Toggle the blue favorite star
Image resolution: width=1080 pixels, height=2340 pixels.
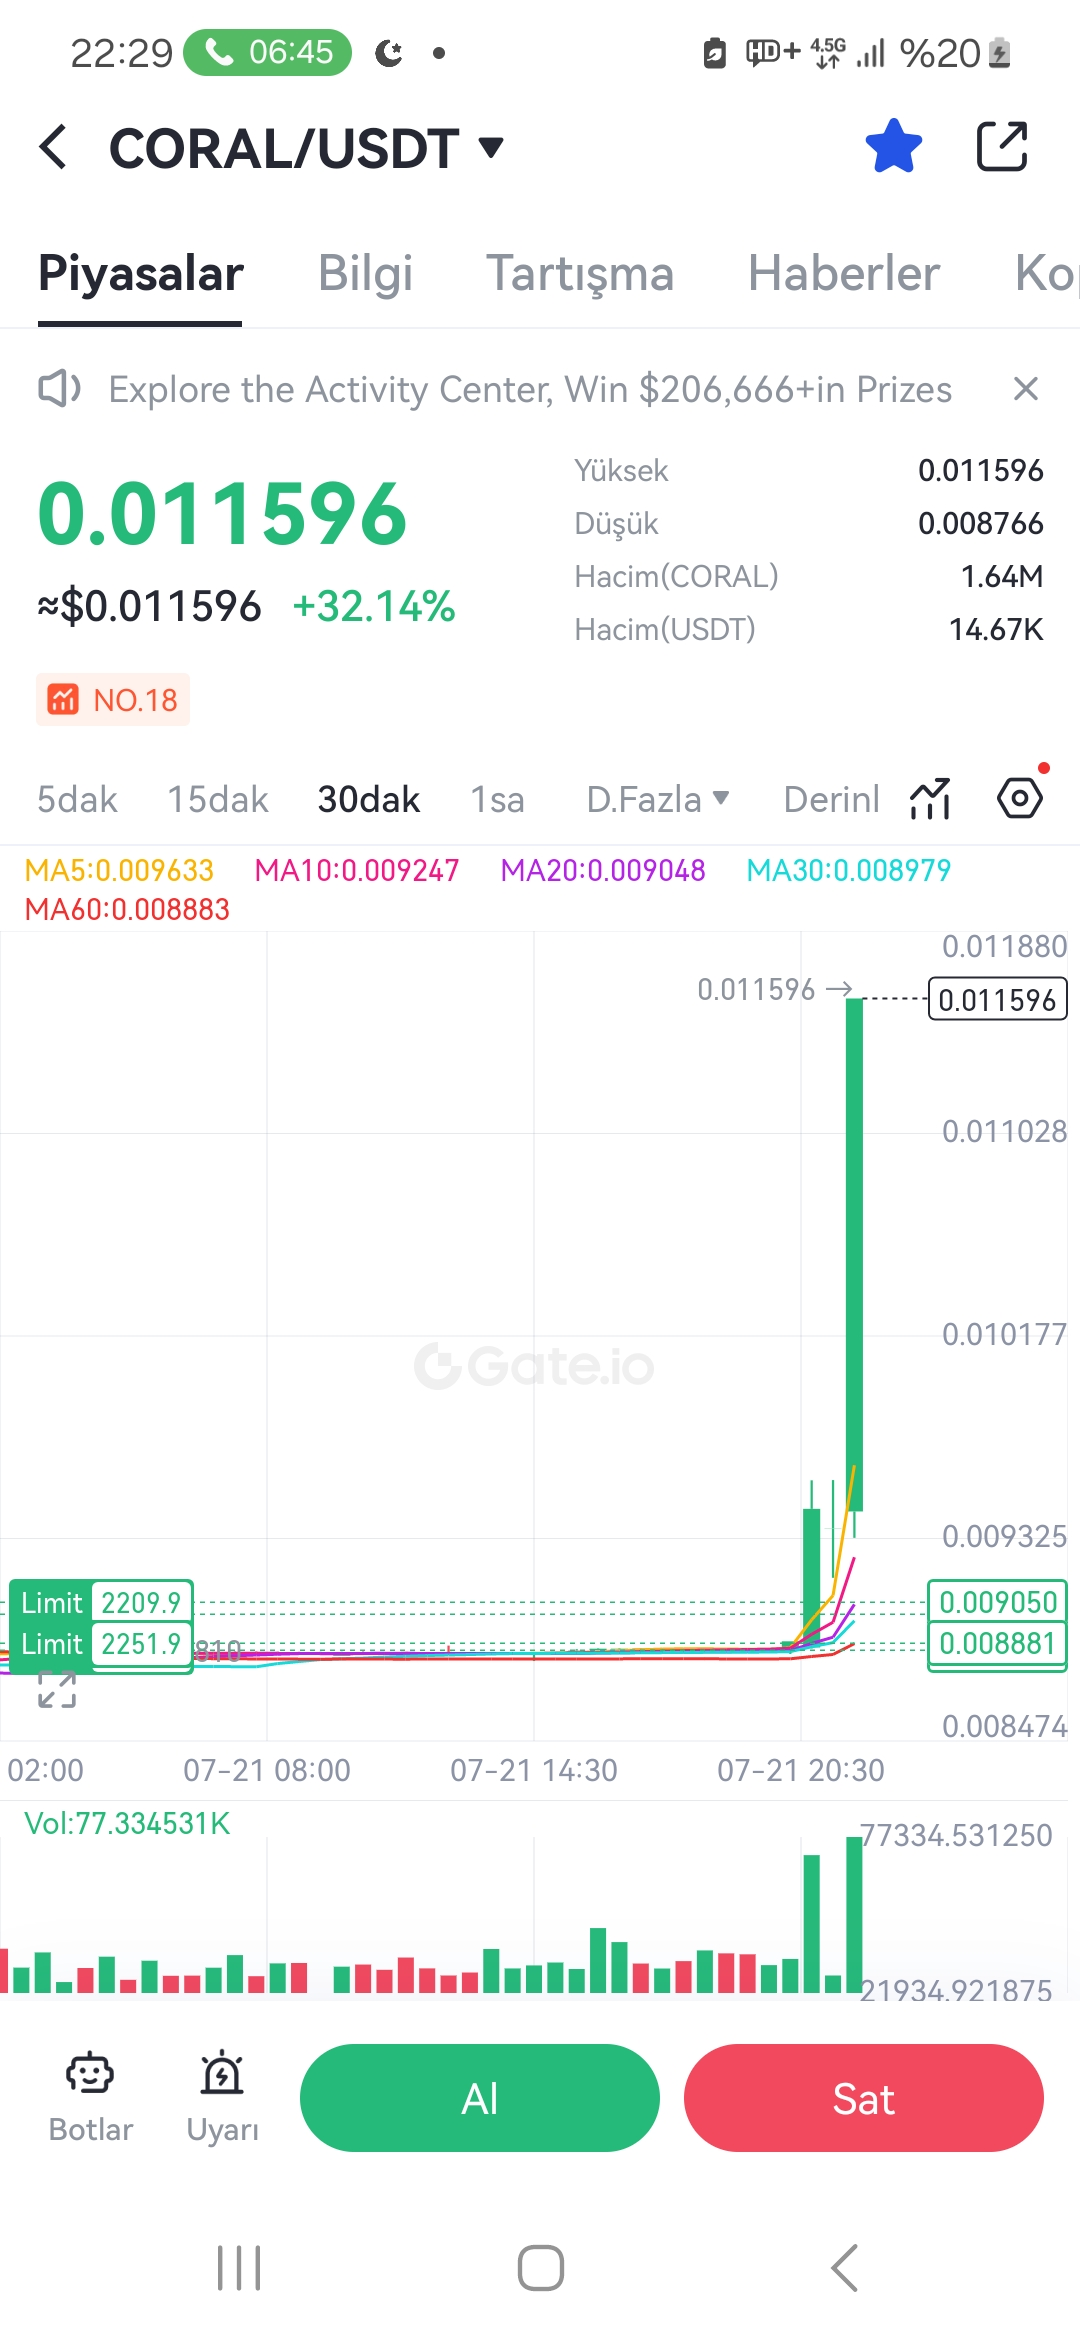coord(893,146)
